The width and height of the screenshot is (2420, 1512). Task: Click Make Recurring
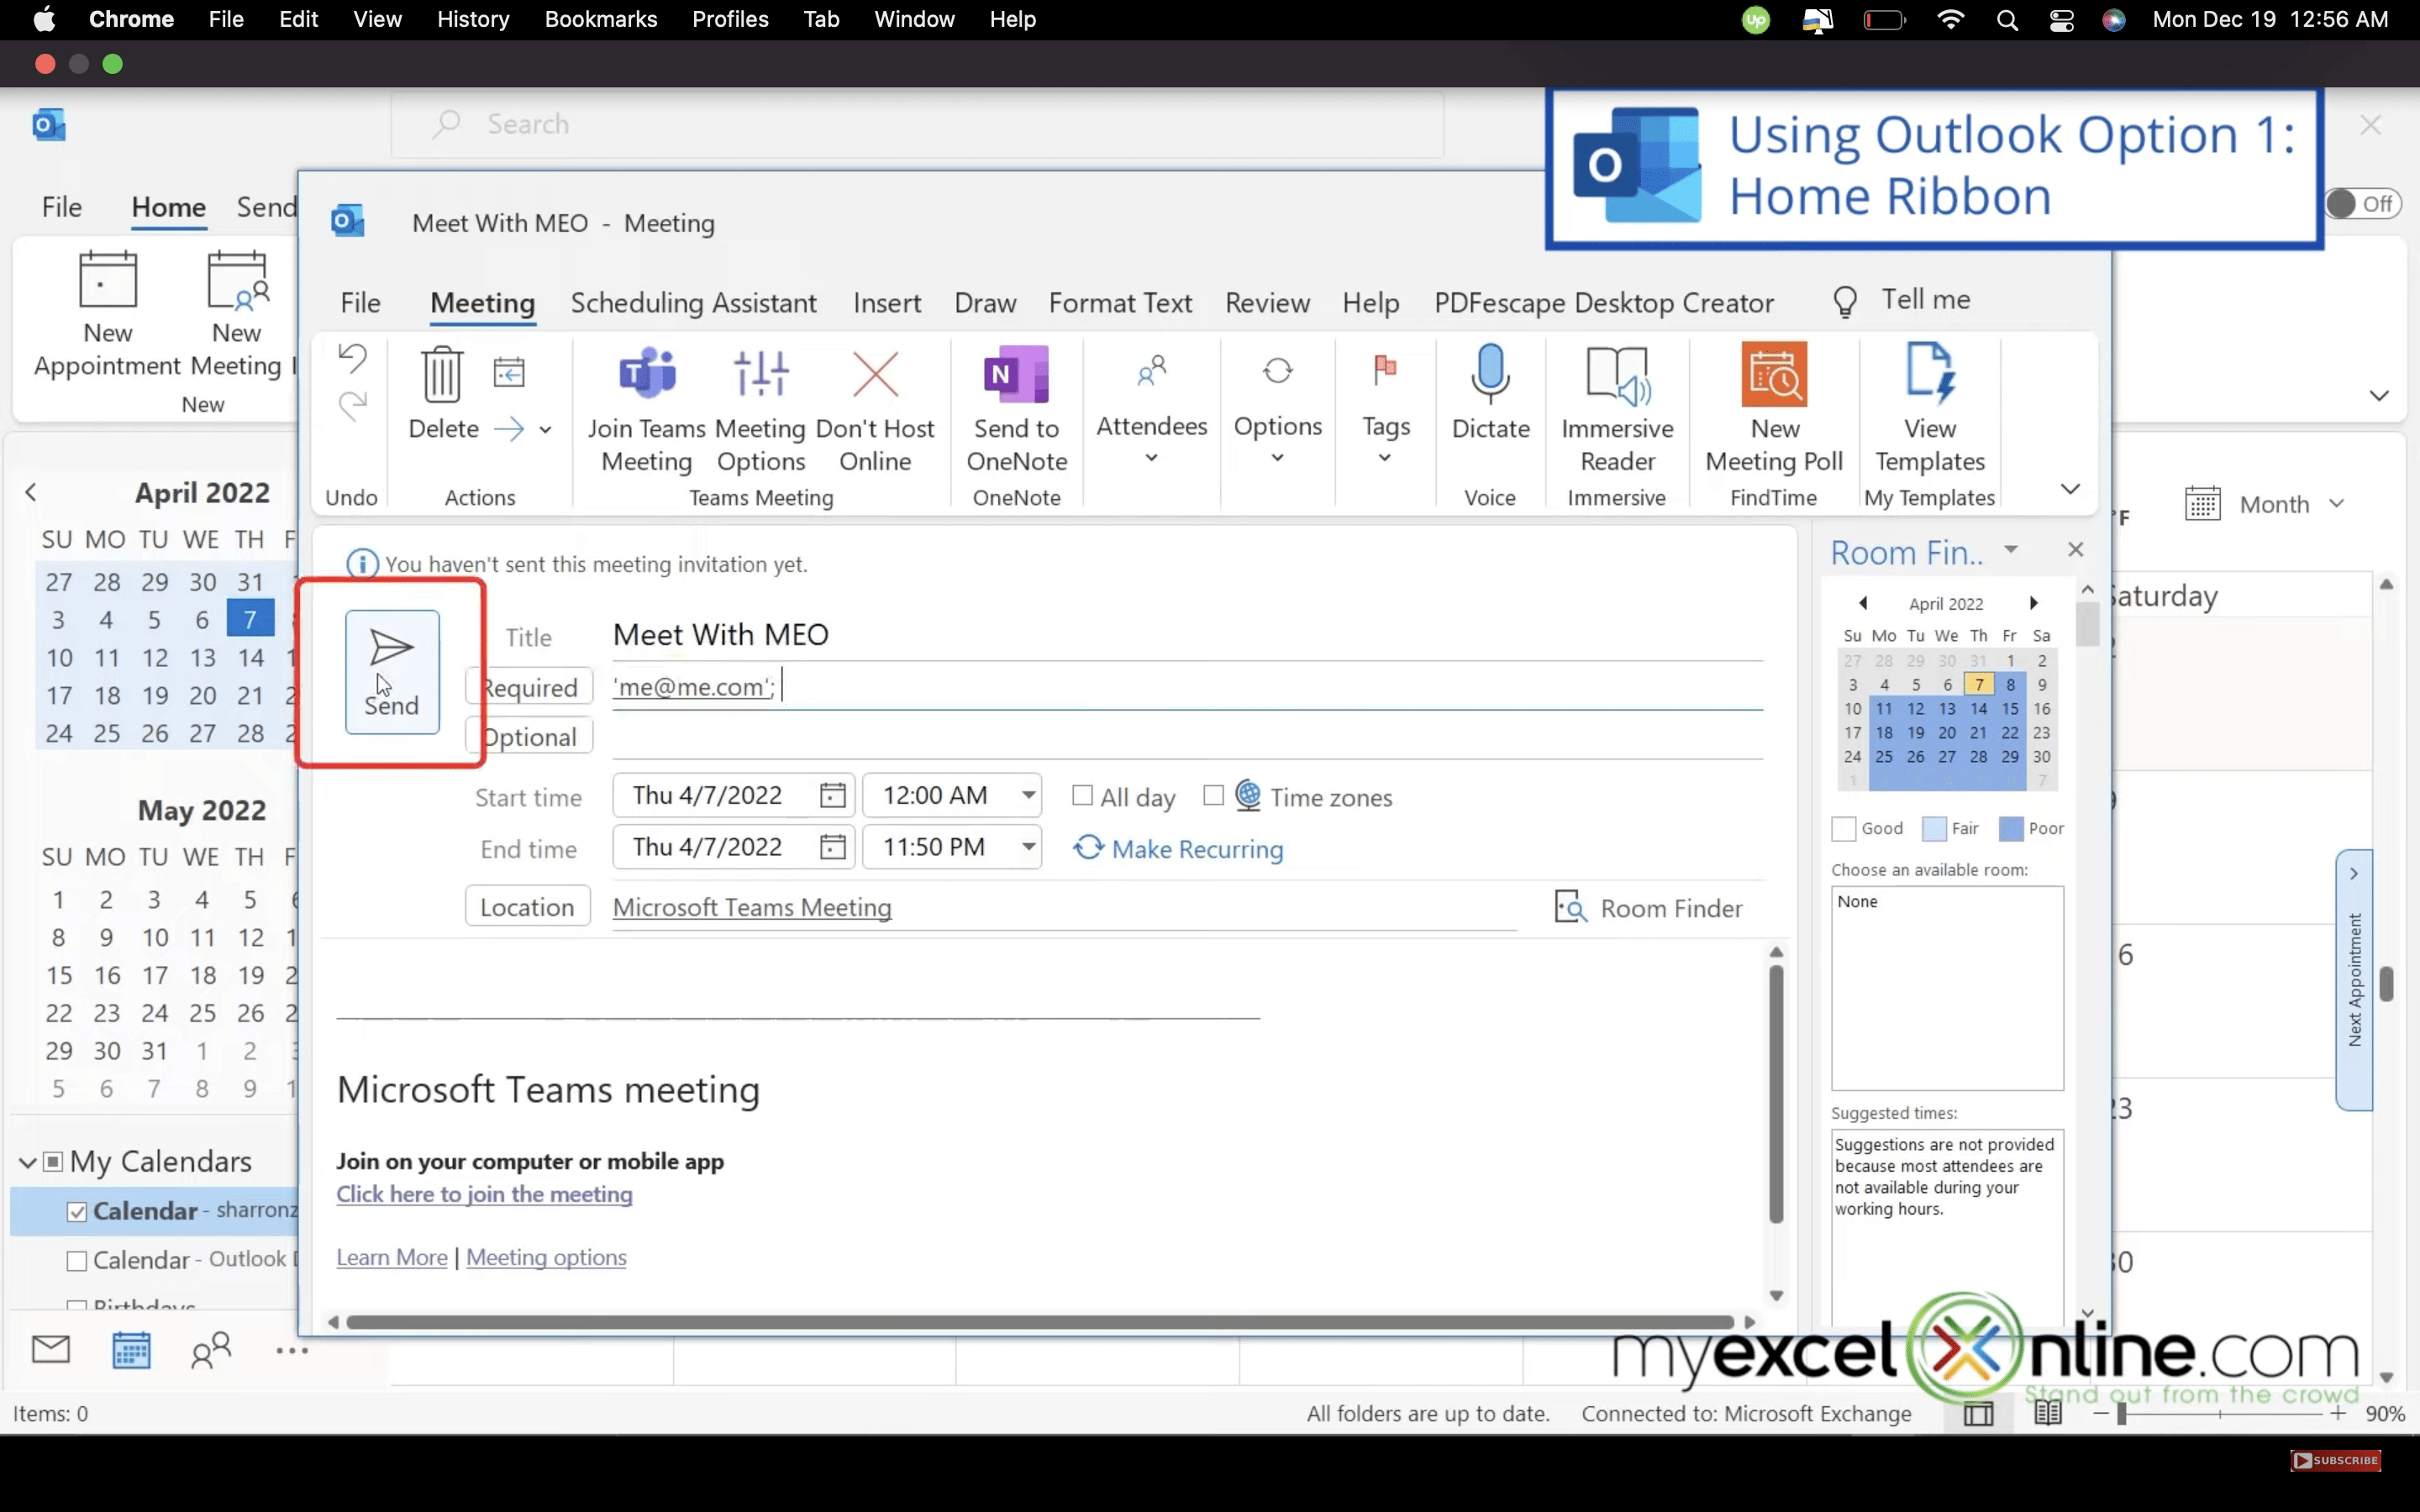[x=1178, y=849]
